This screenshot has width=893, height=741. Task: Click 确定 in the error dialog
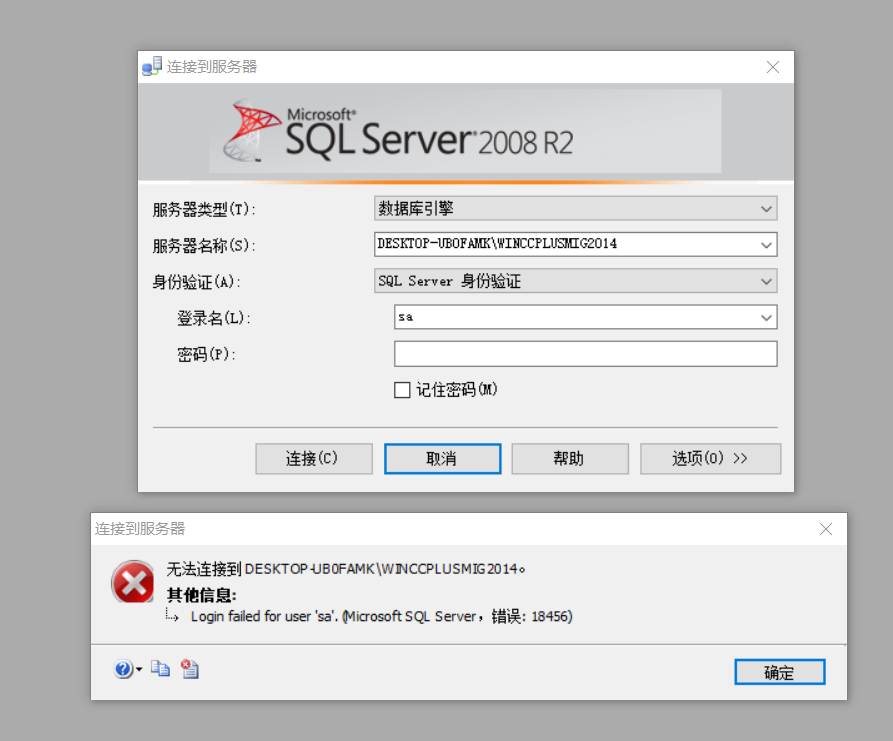(x=780, y=672)
